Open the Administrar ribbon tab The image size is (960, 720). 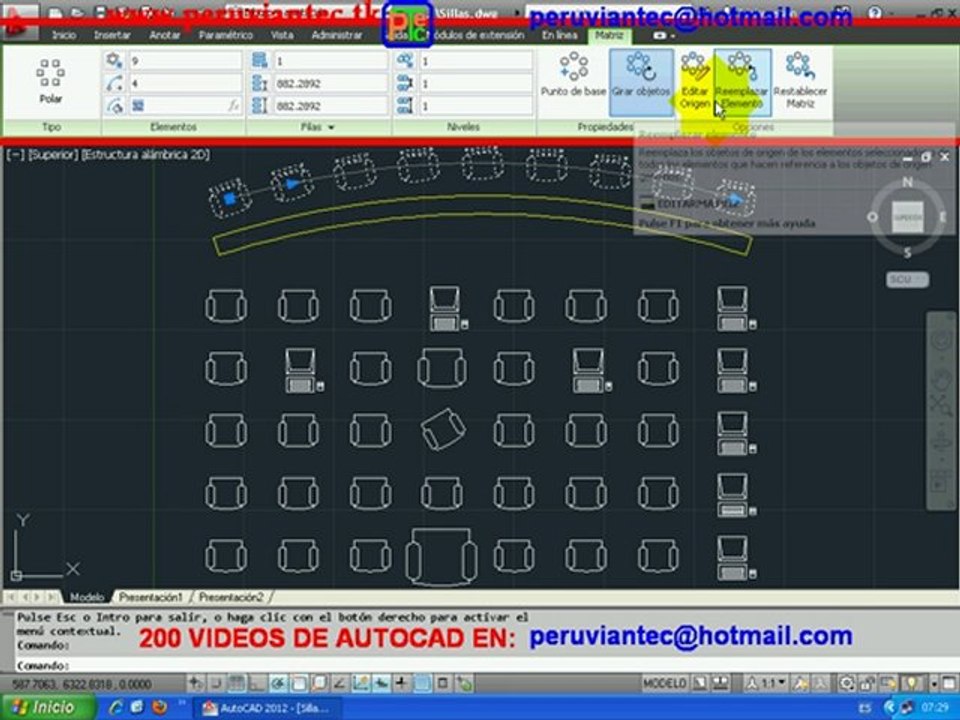click(337, 36)
